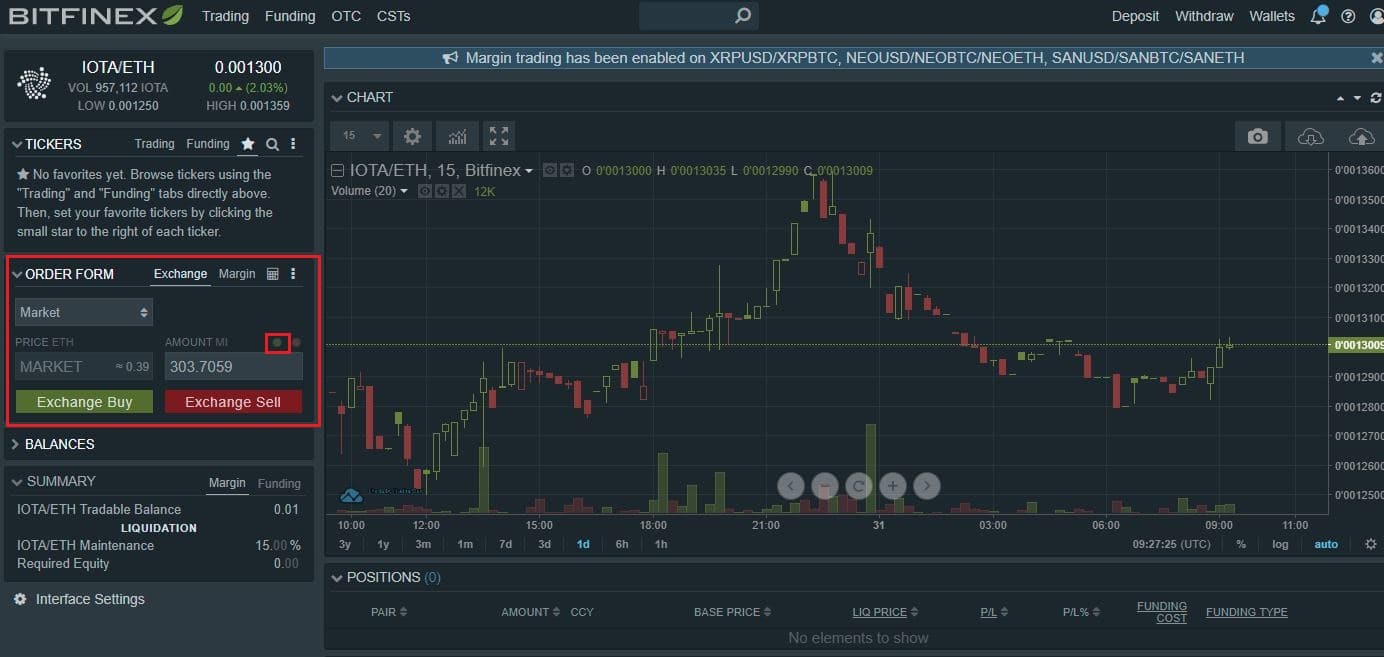Close the margin trading announcement banner
The width and height of the screenshot is (1384, 657).
click(1376, 58)
